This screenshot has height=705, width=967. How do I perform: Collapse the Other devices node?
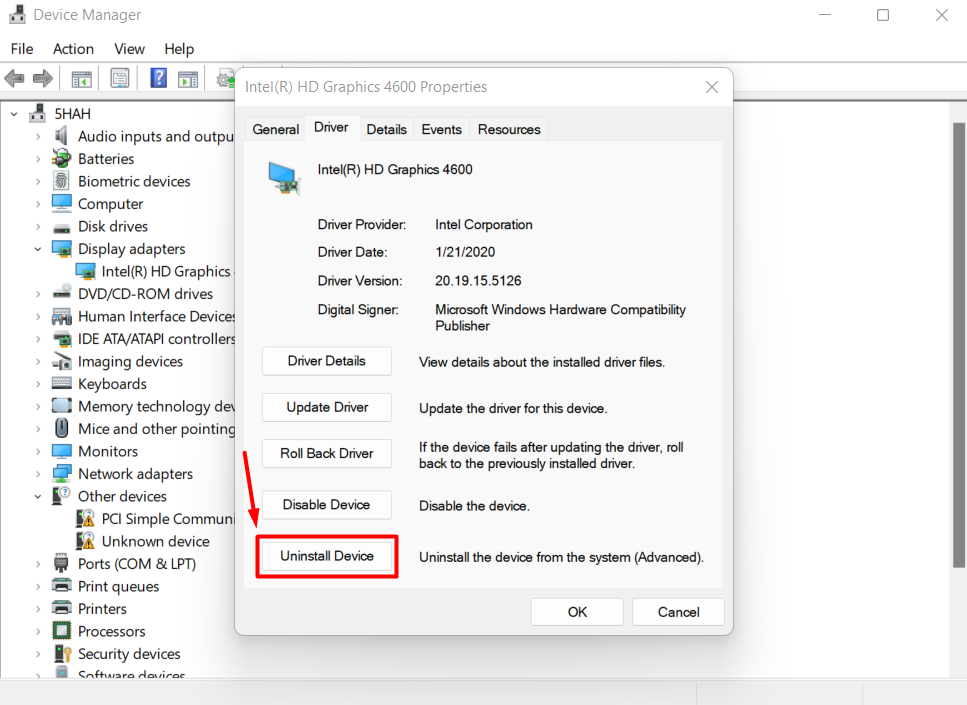(x=38, y=497)
